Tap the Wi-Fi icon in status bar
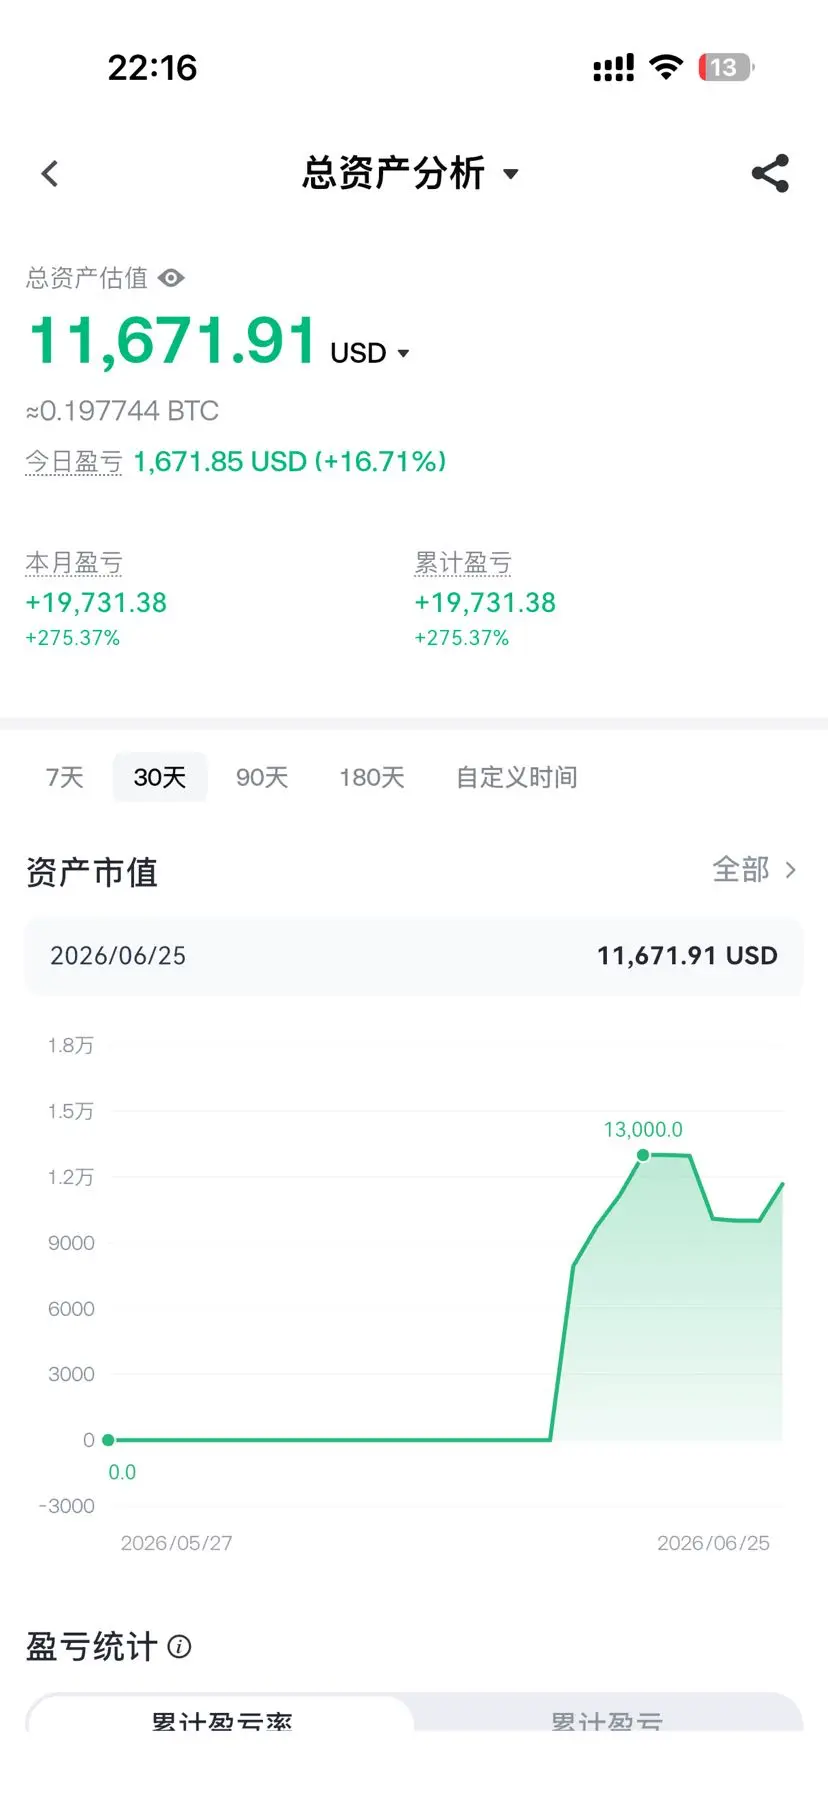 pos(666,67)
